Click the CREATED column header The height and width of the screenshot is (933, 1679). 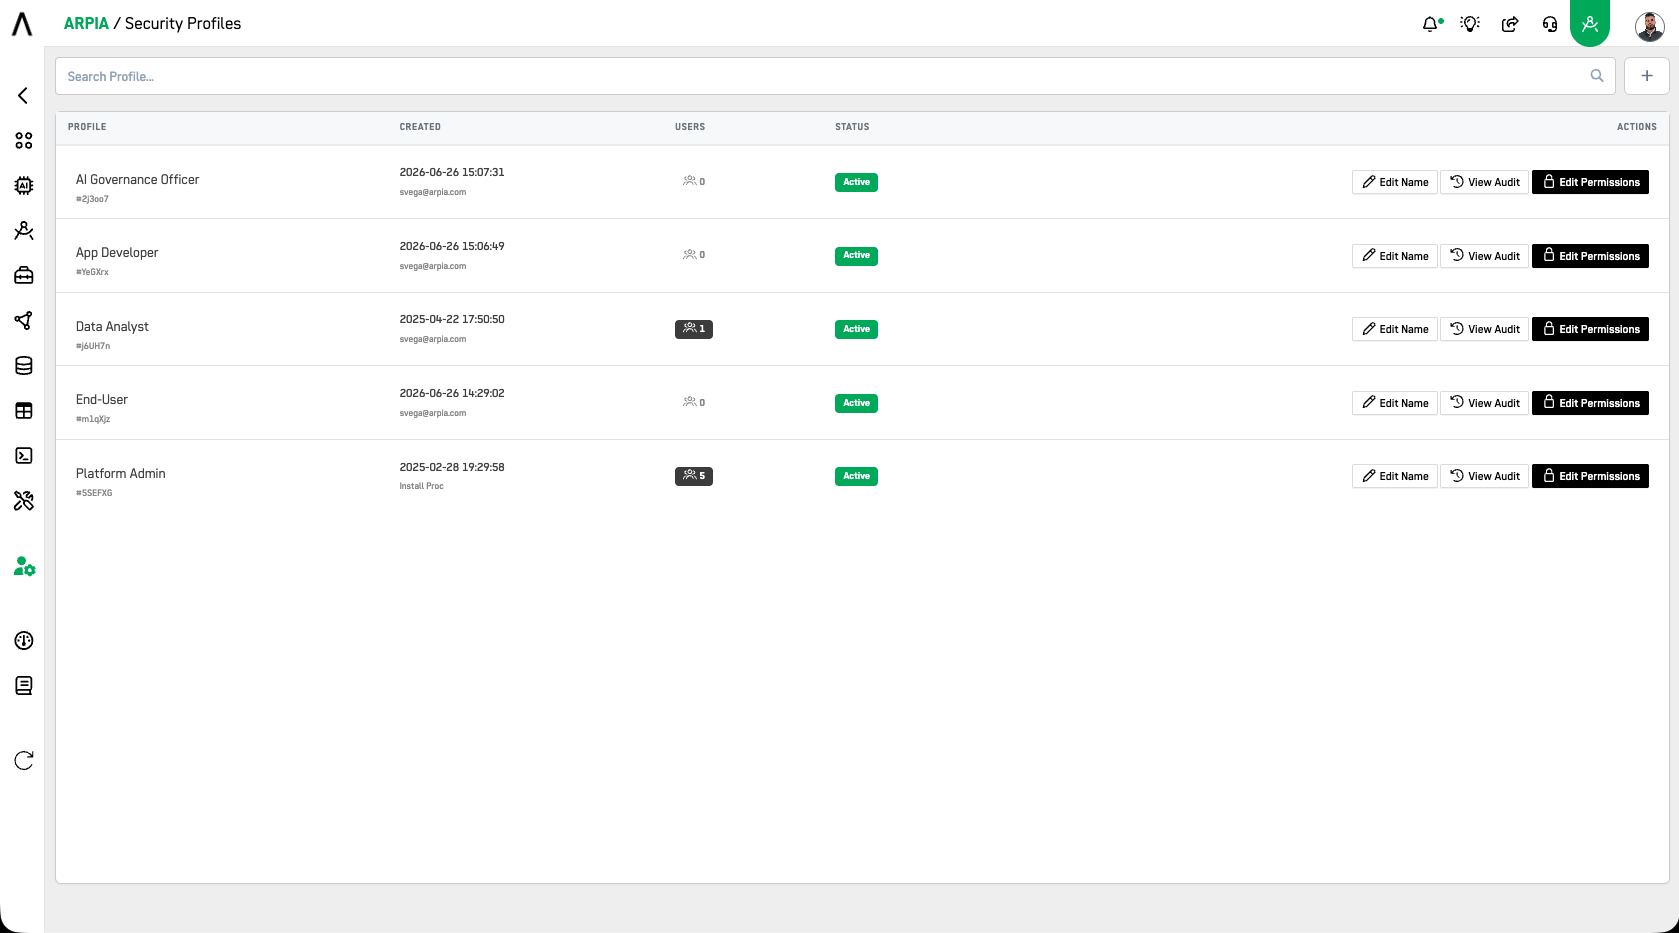pos(420,127)
